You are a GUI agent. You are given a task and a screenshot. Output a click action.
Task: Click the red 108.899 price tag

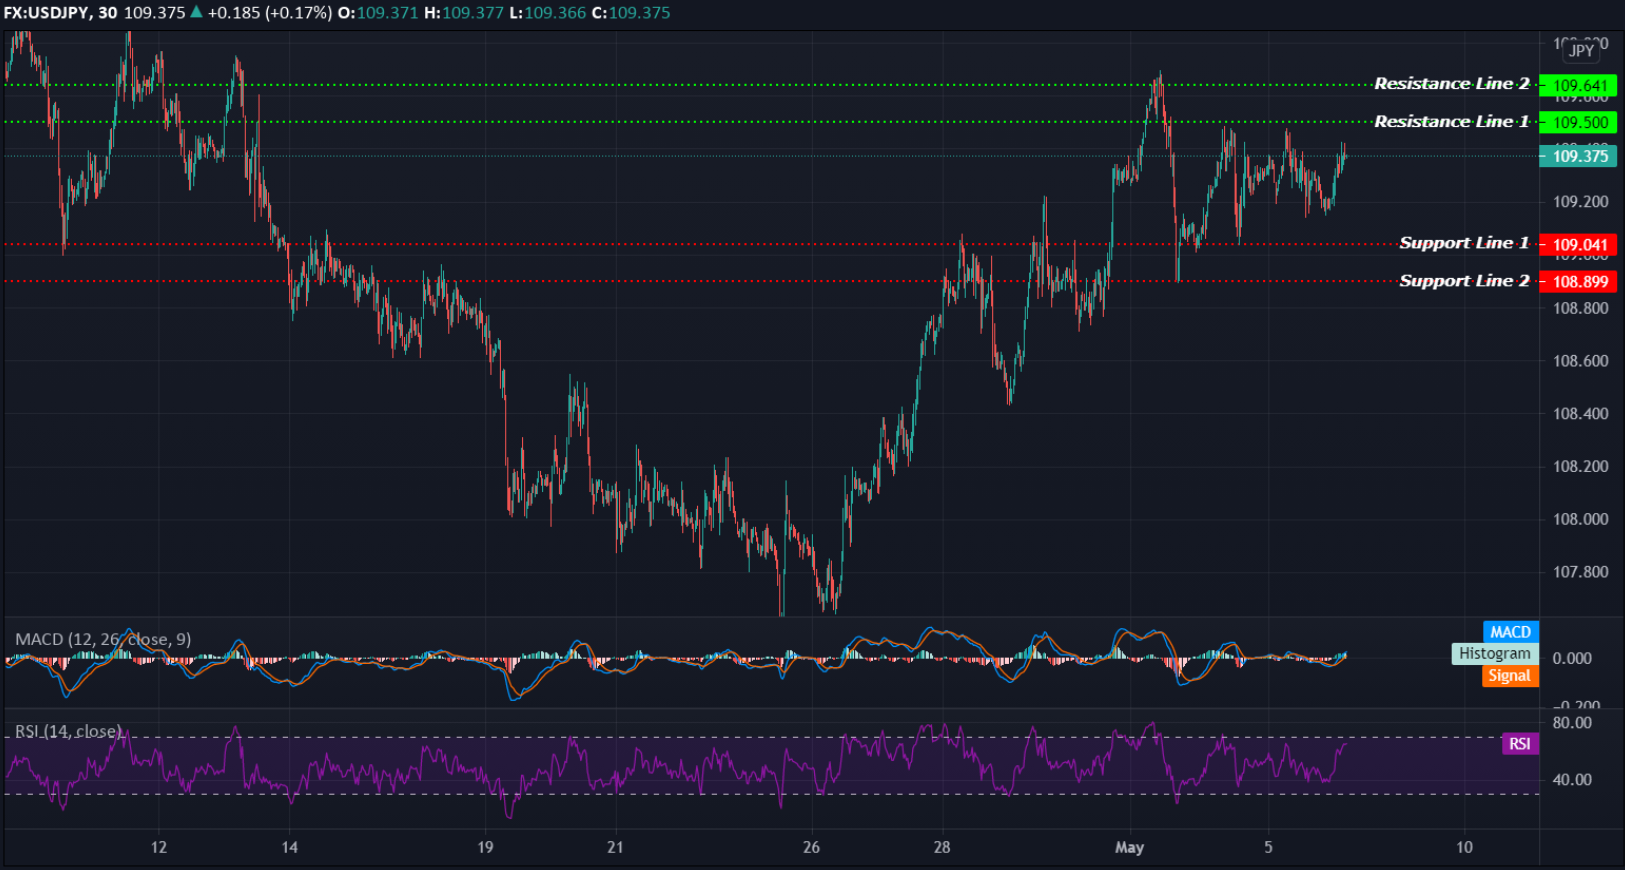point(1578,282)
